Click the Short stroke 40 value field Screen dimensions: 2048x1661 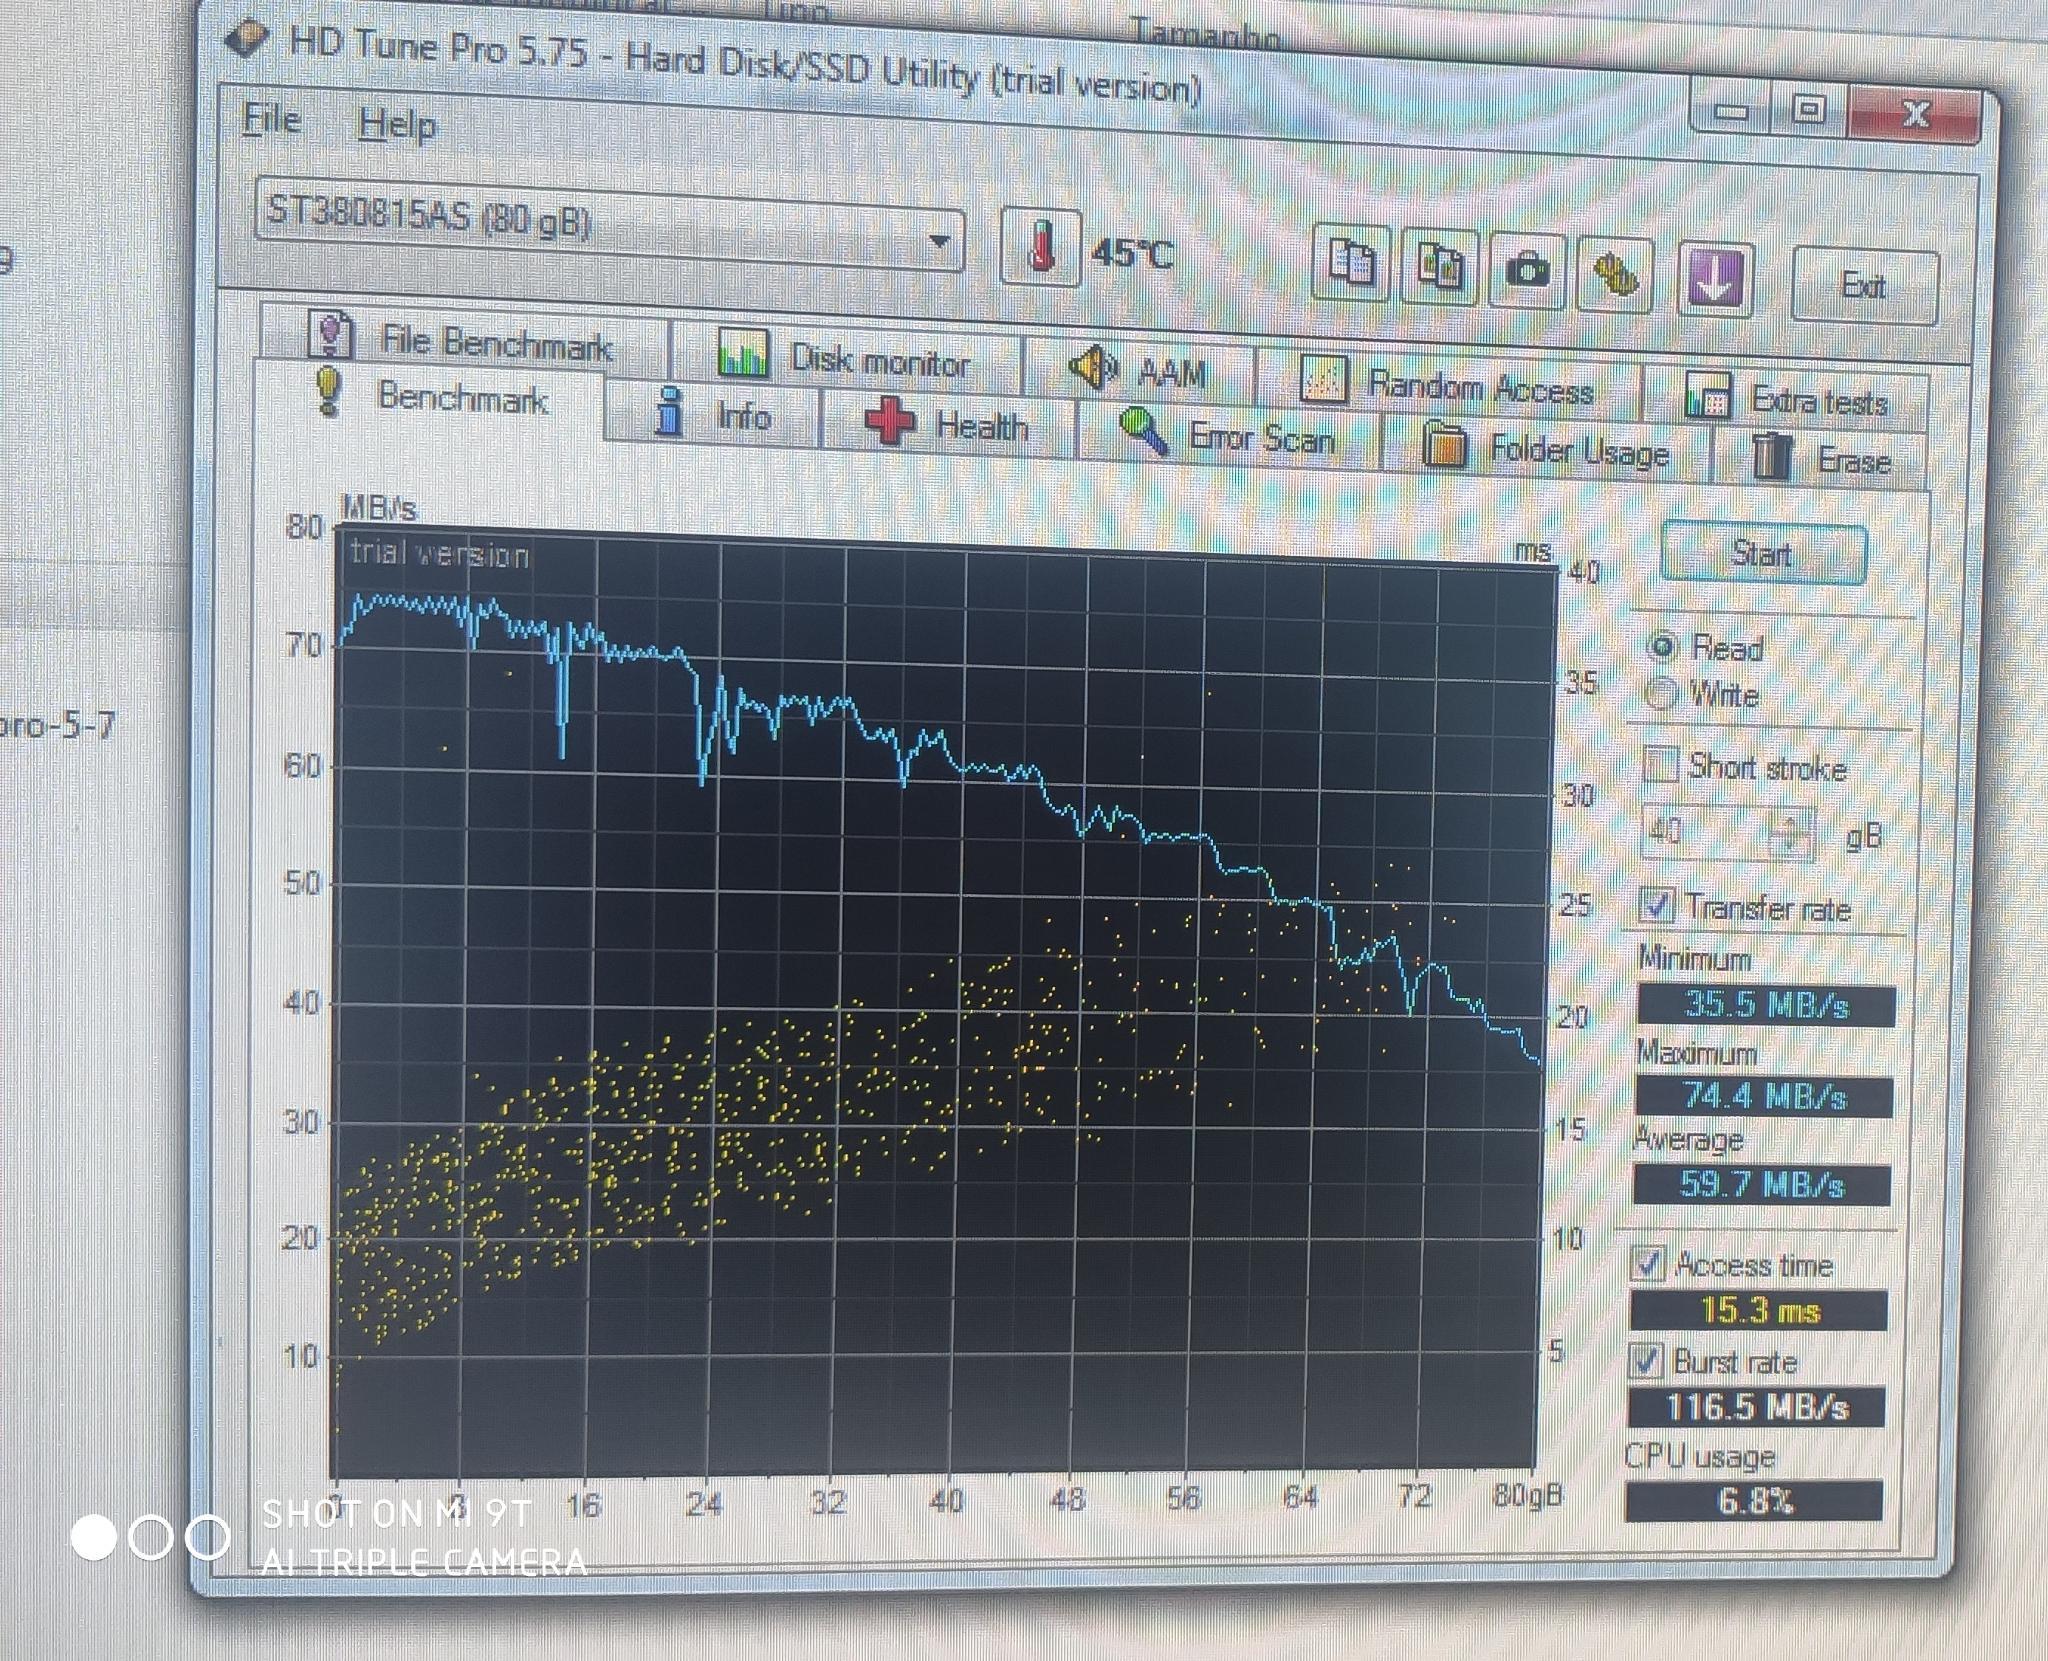point(1707,831)
